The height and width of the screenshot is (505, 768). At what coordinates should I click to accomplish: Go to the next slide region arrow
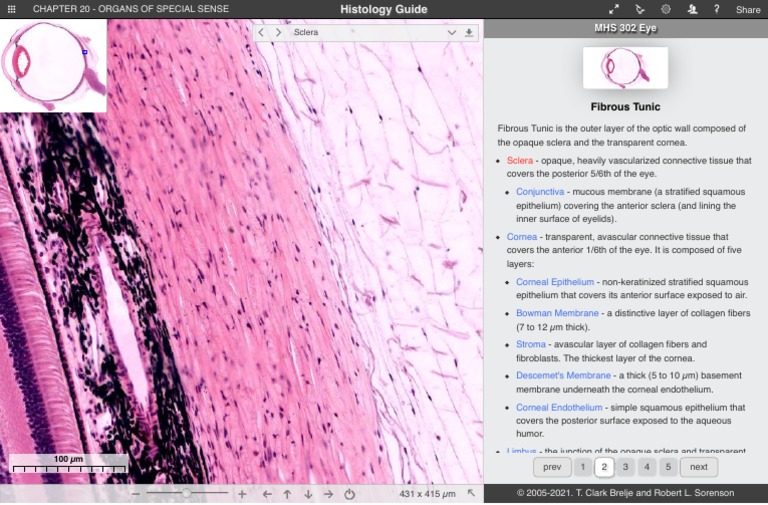[278, 32]
